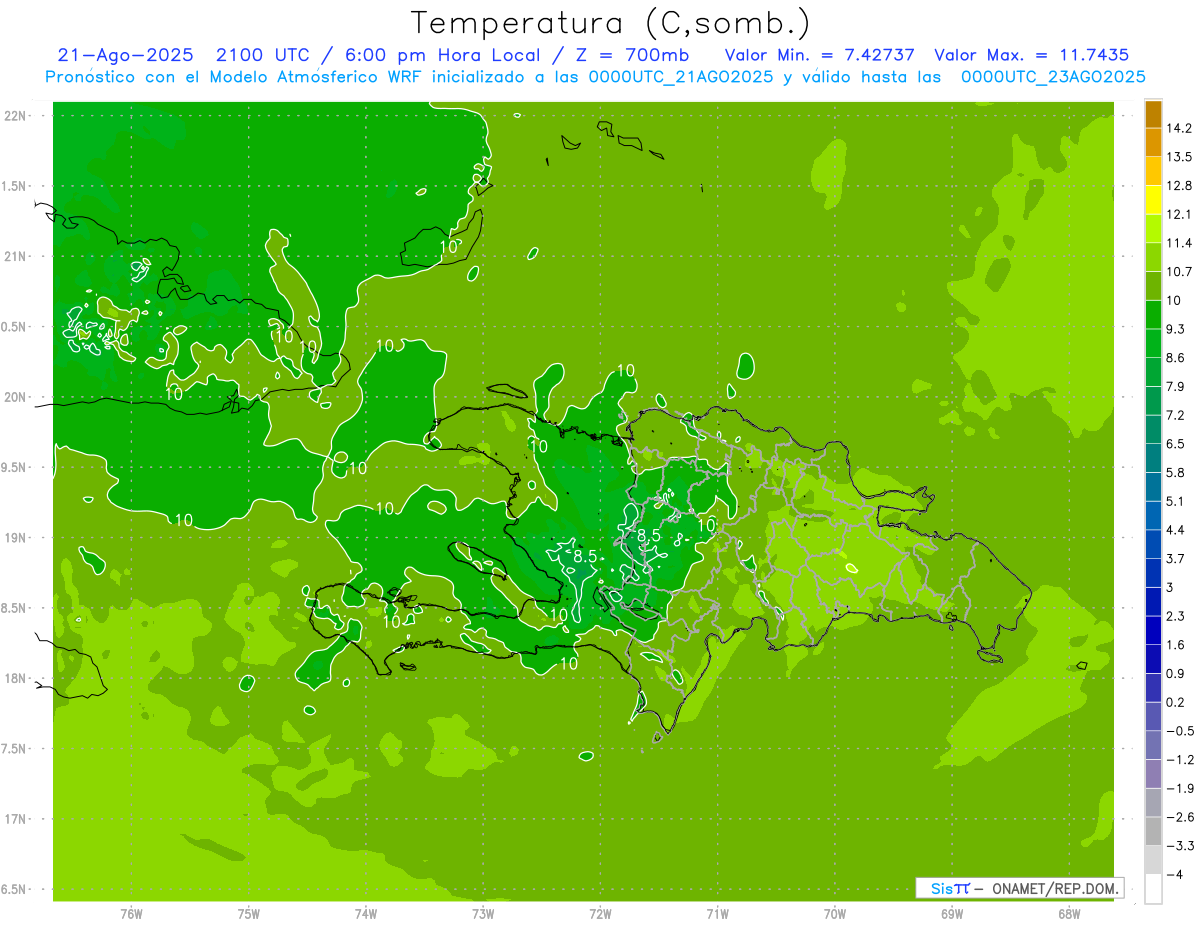Pick the swatch between 13.5 and 12.8
1200x927 pixels.
[1153, 171]
